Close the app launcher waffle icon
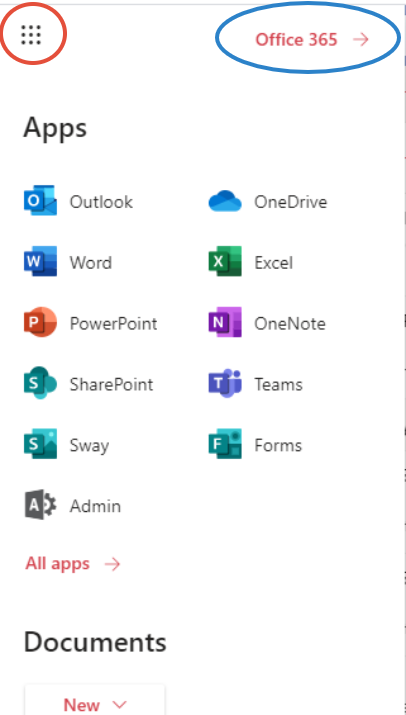The width and height of the screenshot is (406, 715). 31,35
